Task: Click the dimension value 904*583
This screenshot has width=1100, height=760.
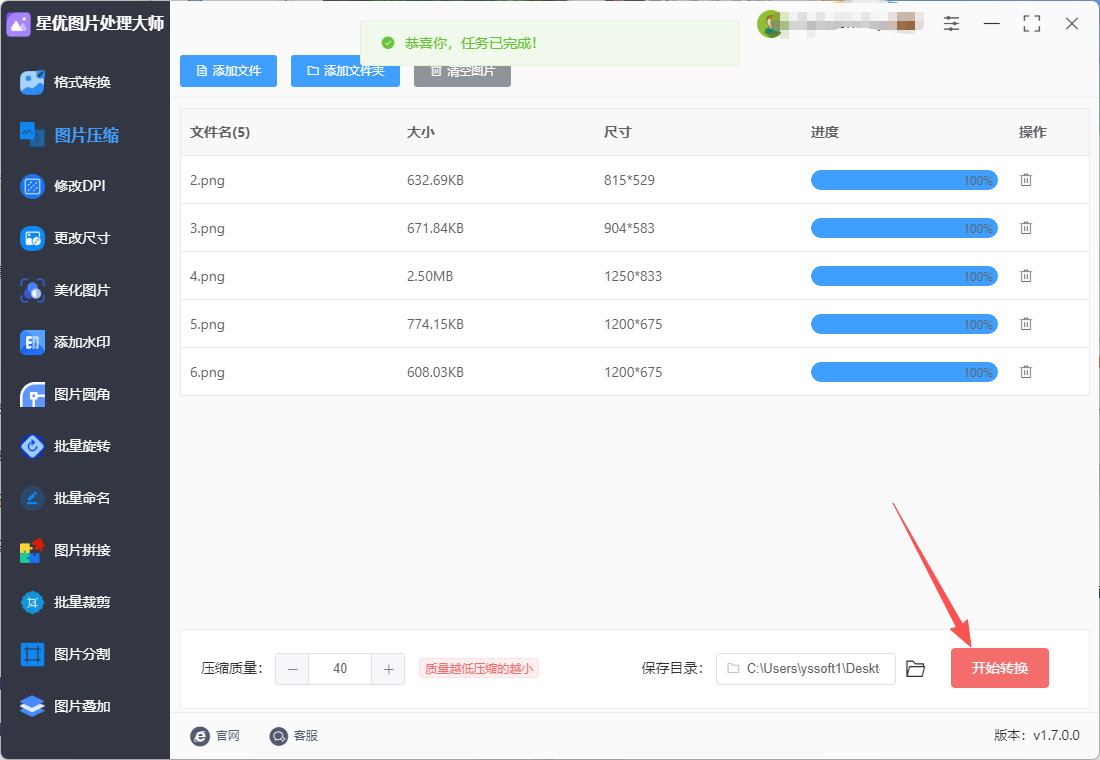Action: click(629, 228)
